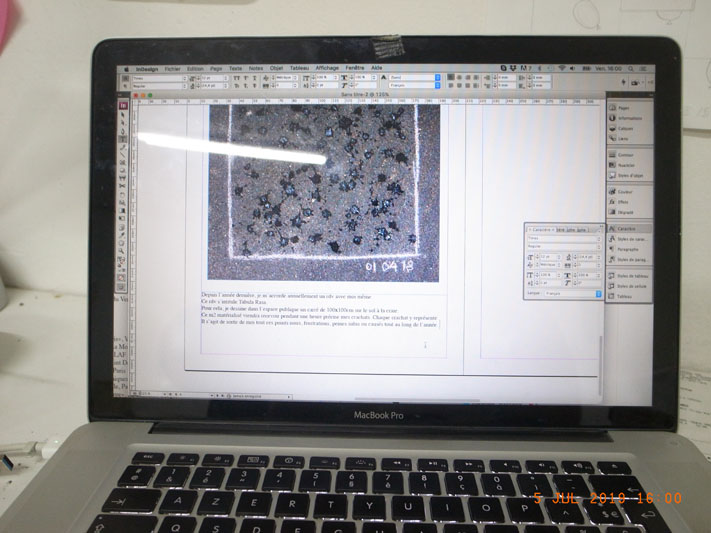Select the Type tool in the toolbox
The width and height of the screenshot is (711, 533).
122,139
